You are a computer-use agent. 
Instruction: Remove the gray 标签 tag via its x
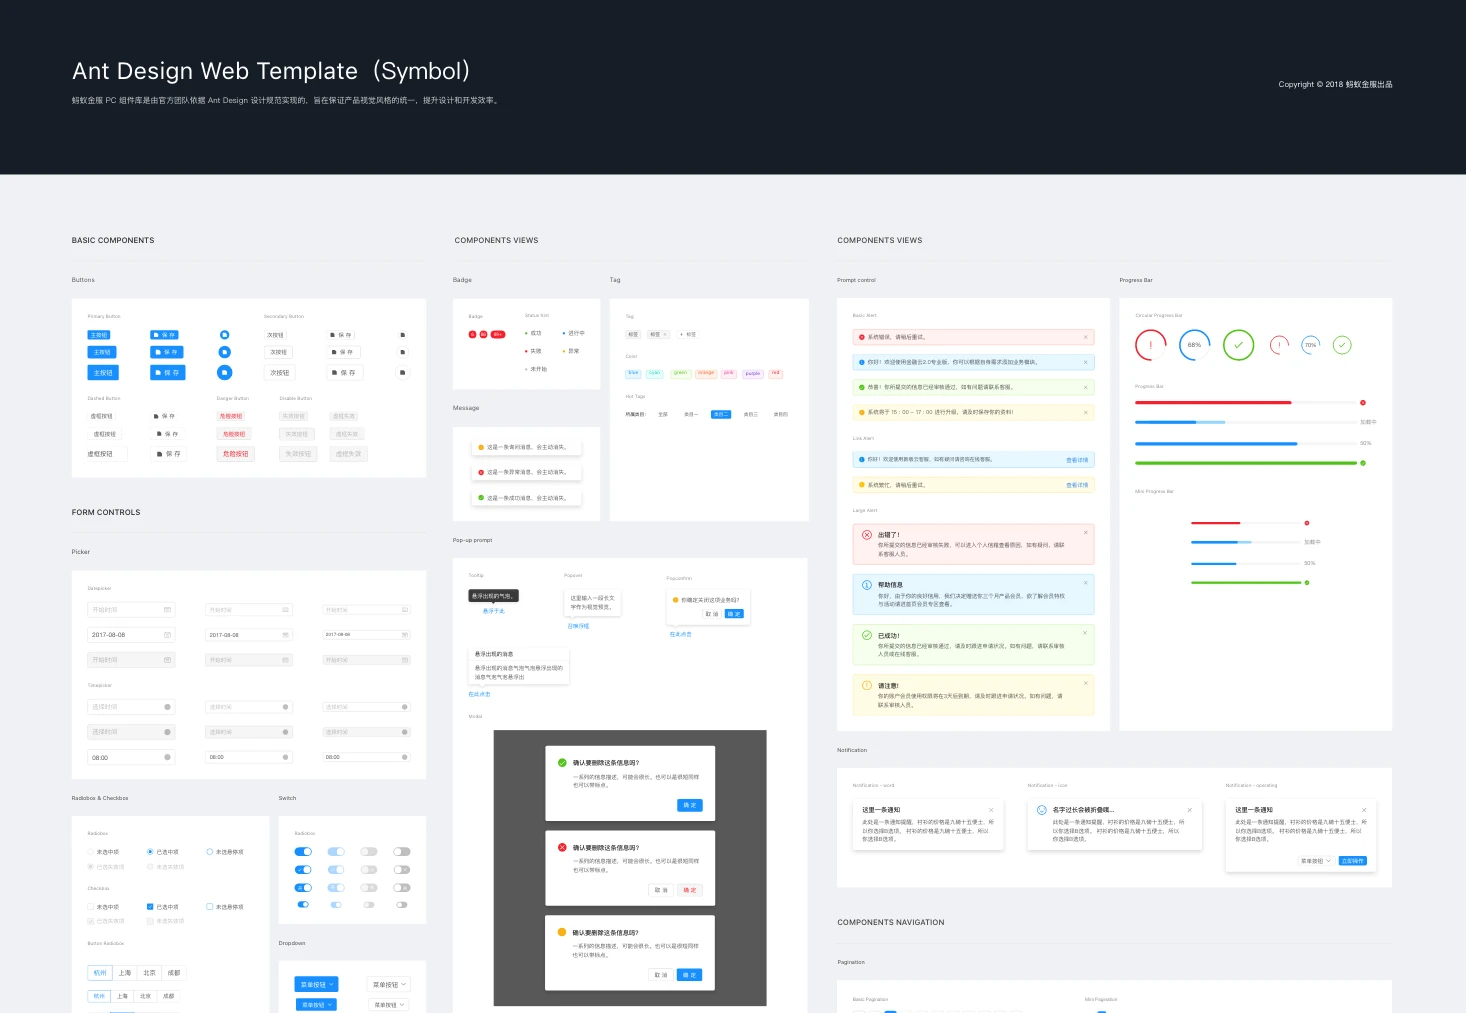[x=665, y=334]
